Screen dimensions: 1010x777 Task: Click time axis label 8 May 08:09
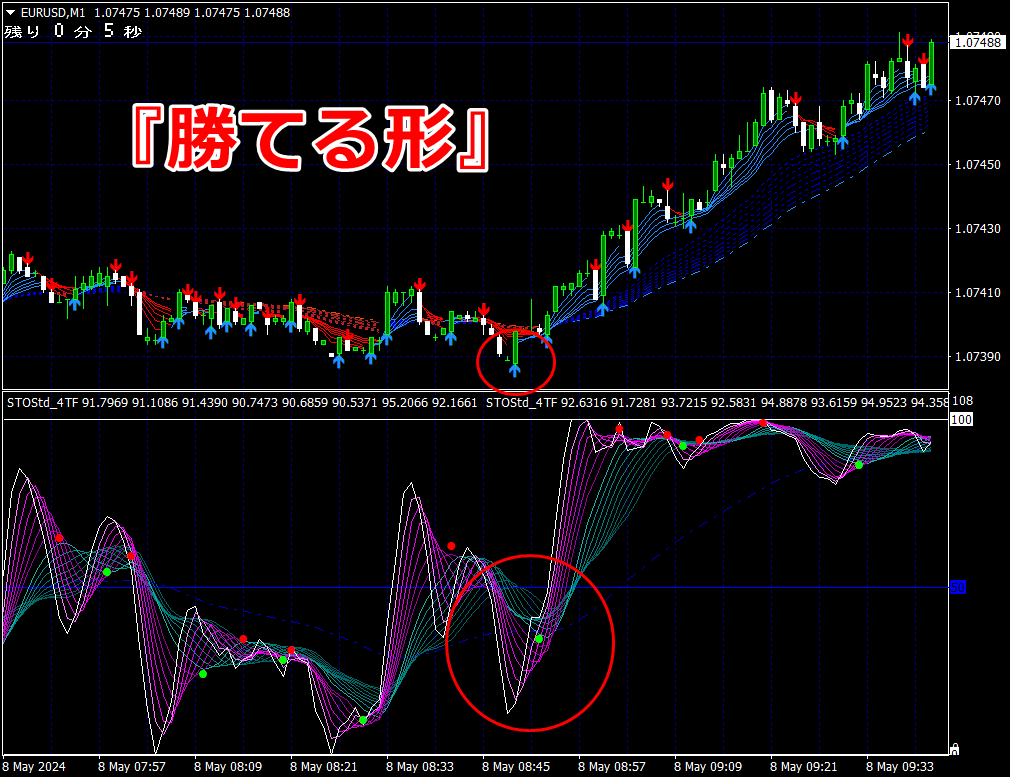pyautogui.click(x=228, y=767)
